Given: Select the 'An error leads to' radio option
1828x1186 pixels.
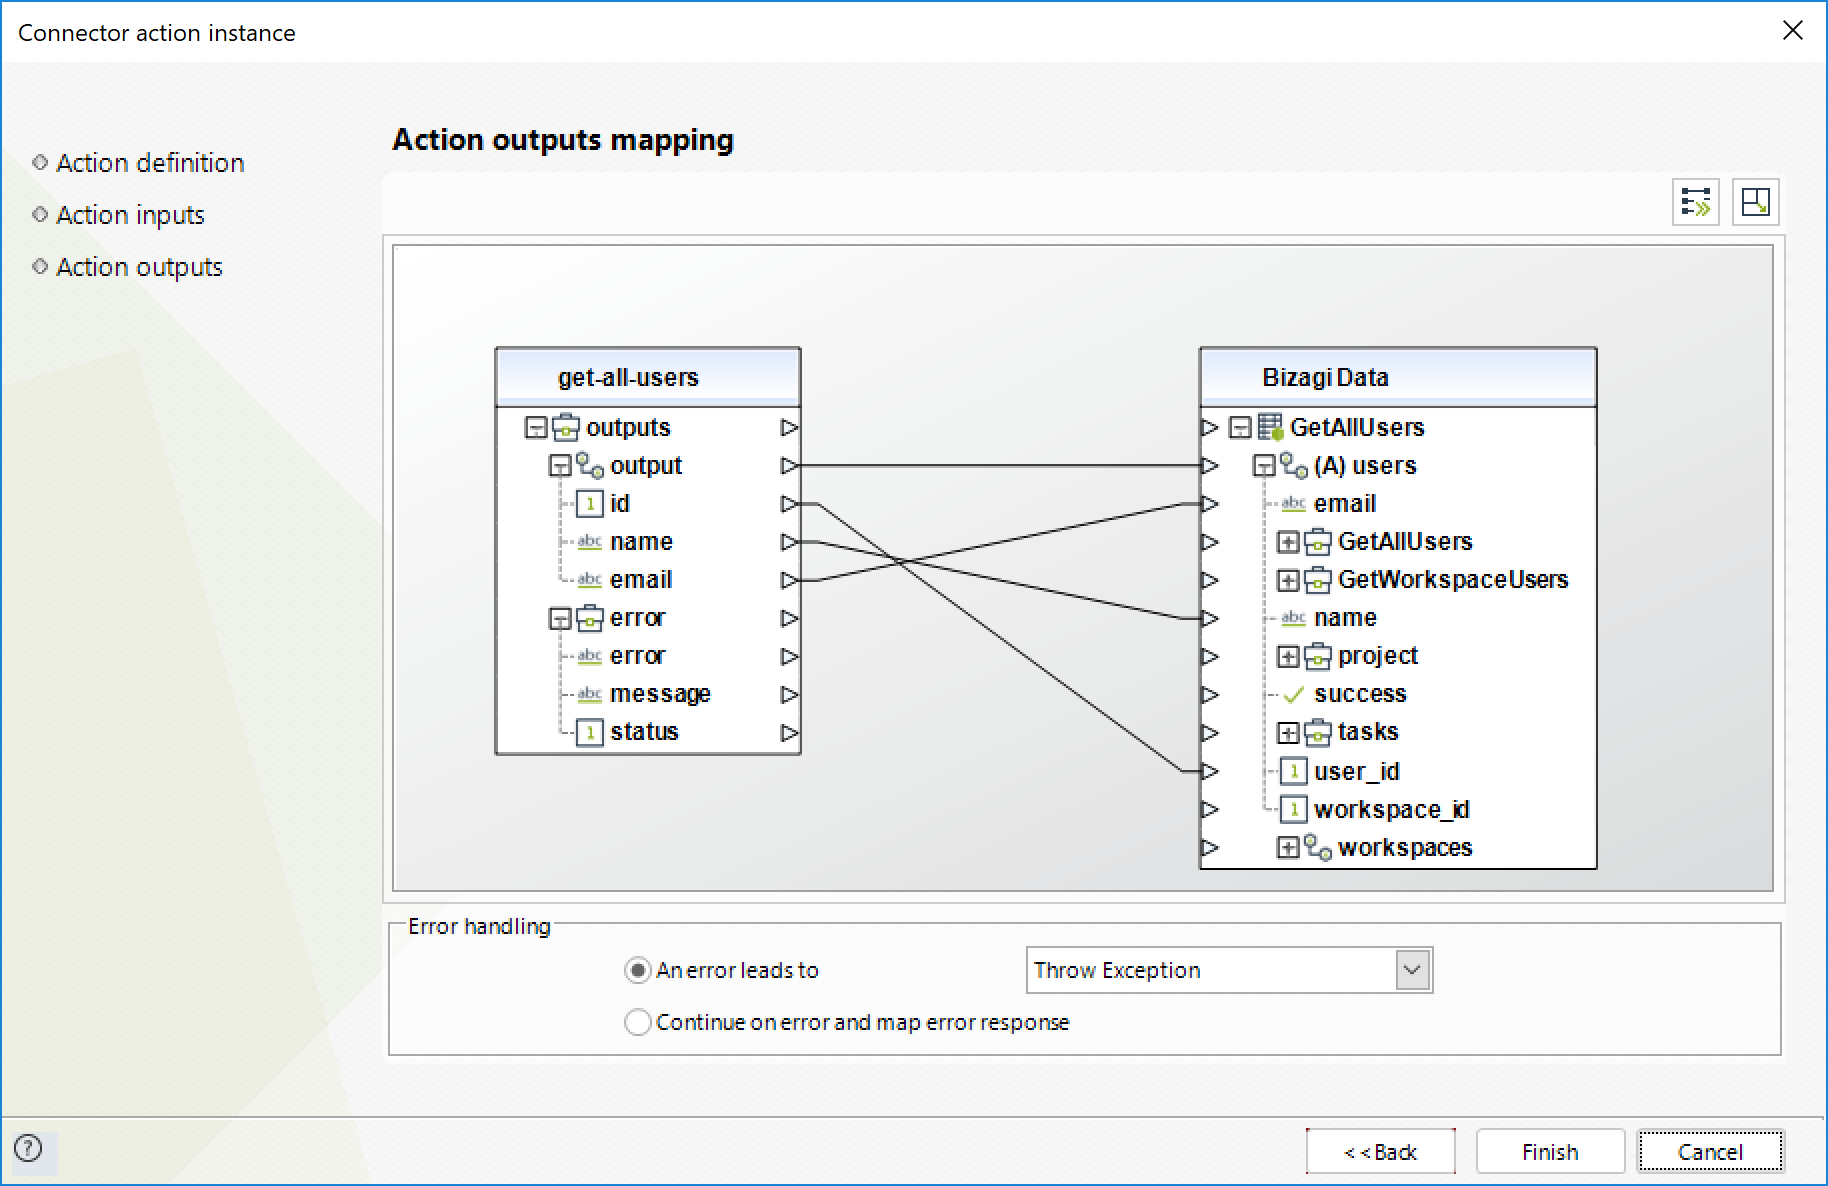Looking at the screenshot, I should (x=637, y=970).
